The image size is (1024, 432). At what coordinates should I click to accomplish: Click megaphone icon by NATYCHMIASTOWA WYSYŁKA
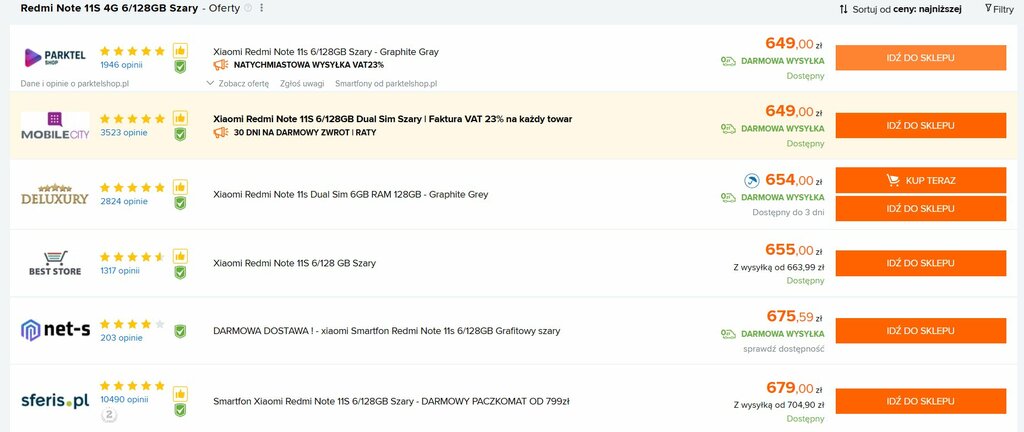(221, 65)
